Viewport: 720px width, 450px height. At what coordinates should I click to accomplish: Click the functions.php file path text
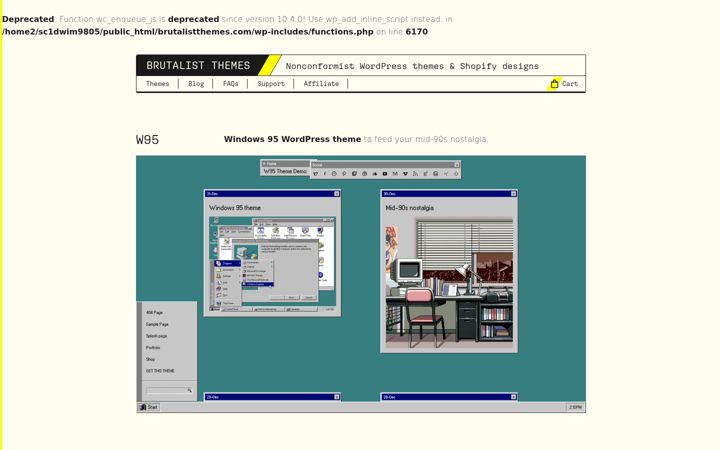(188, 32)
